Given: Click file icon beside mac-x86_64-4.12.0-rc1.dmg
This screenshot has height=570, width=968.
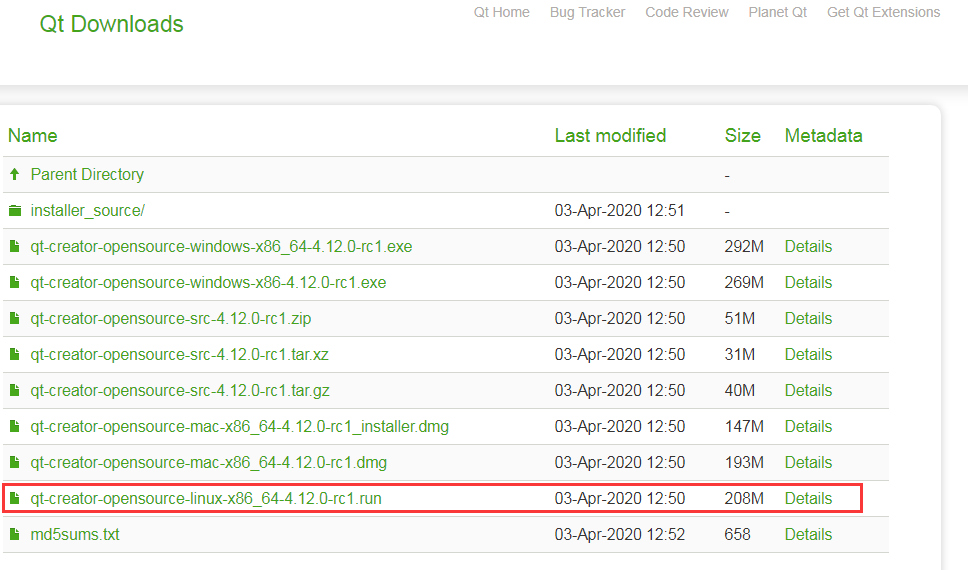Looking at the screenshot, I should coord(15,463).
